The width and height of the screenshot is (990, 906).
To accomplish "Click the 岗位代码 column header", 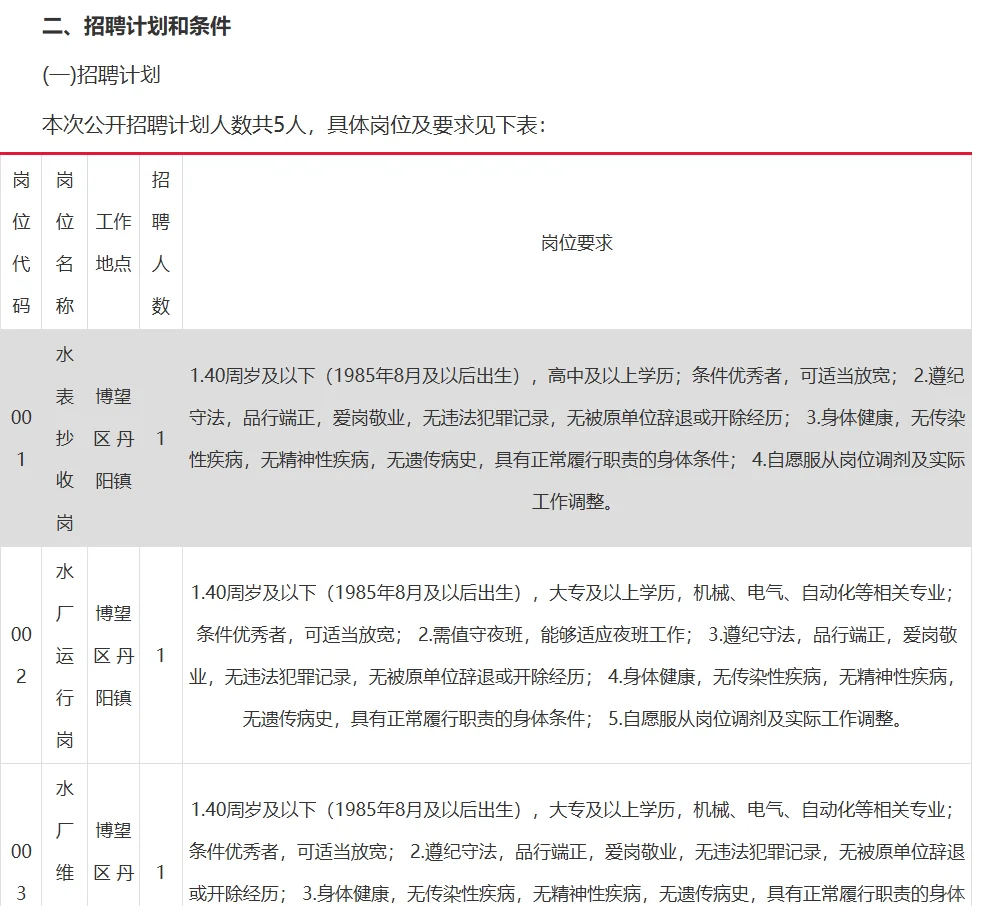I will pyautogui.click(x=20, y=242).
